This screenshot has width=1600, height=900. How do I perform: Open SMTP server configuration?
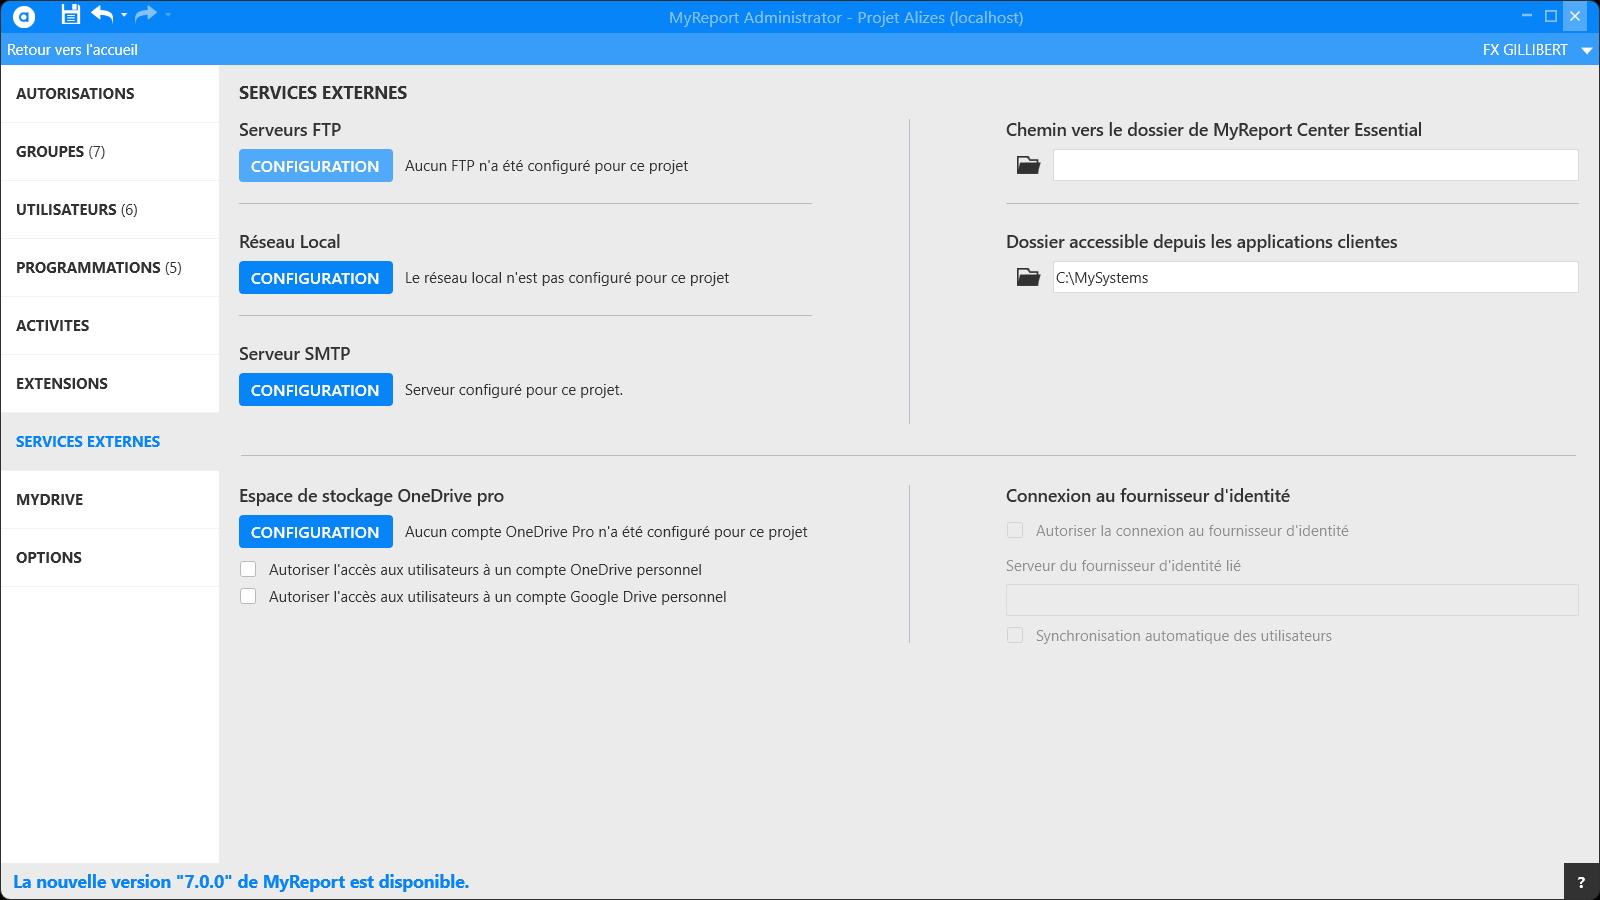[x=315, y=390]
